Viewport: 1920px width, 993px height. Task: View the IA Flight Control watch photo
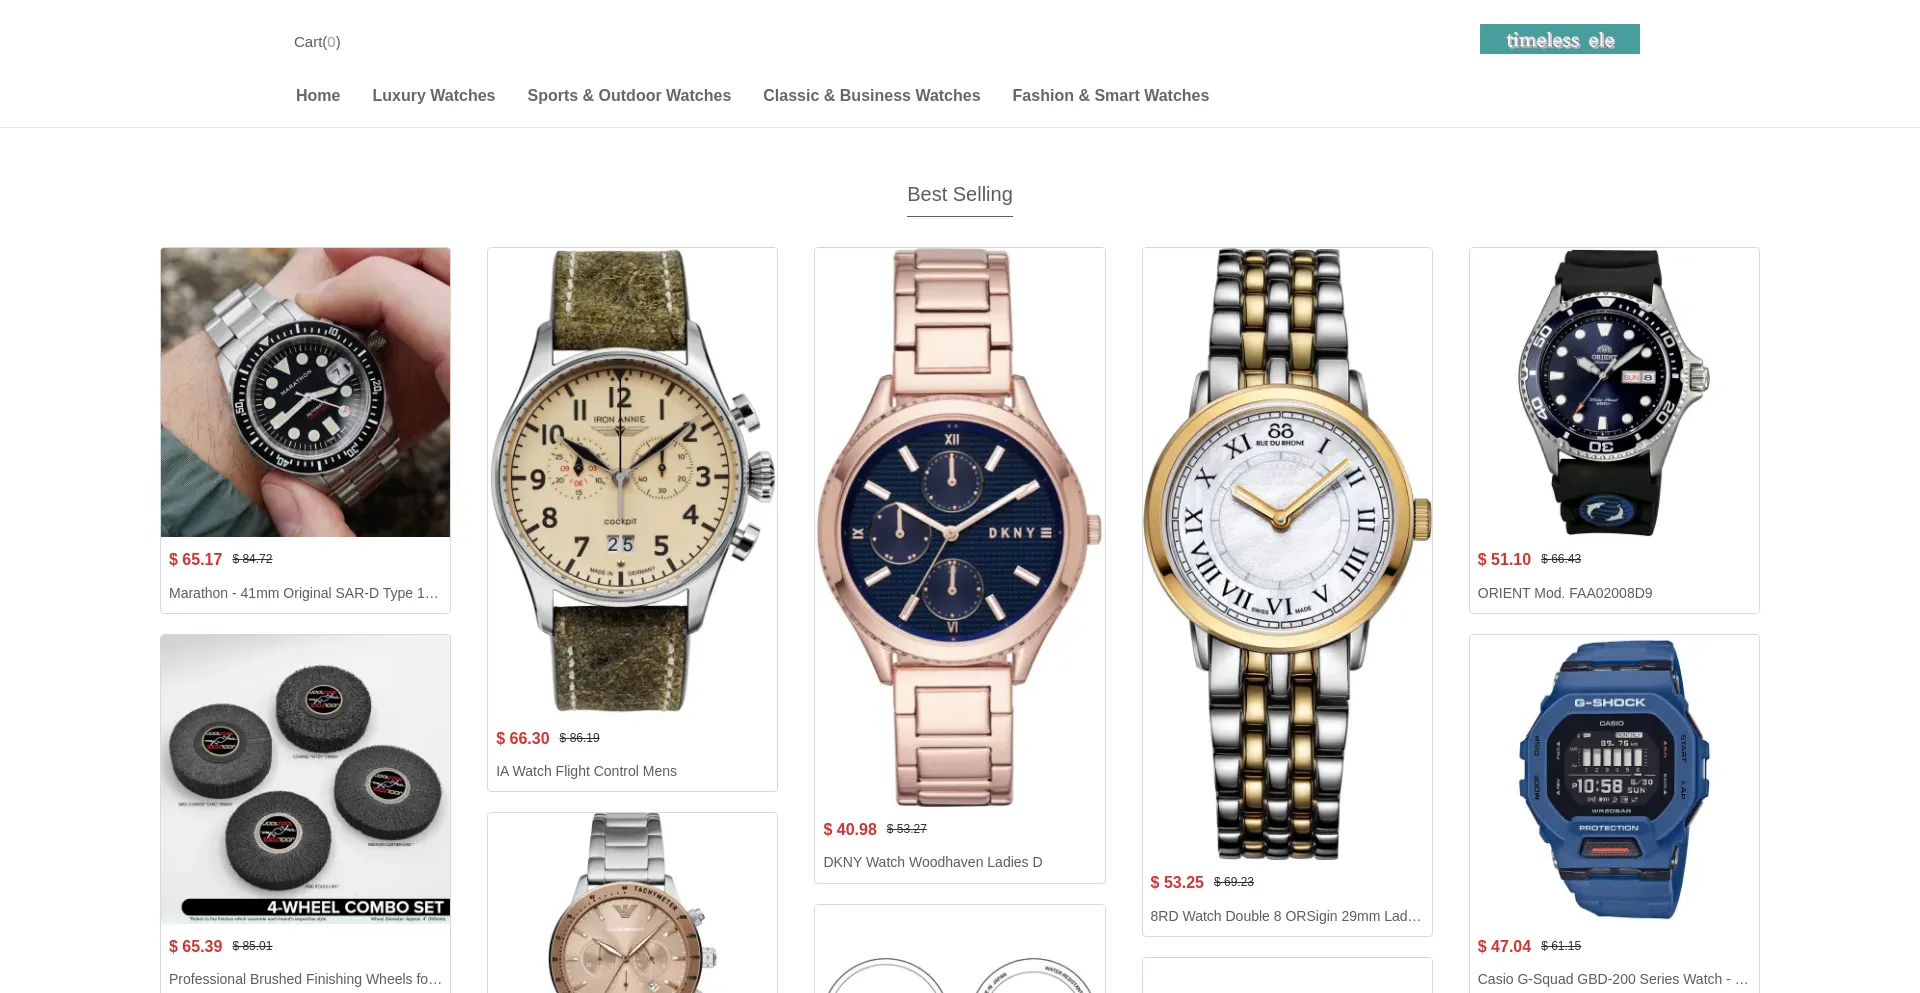[x=632, y=482]
